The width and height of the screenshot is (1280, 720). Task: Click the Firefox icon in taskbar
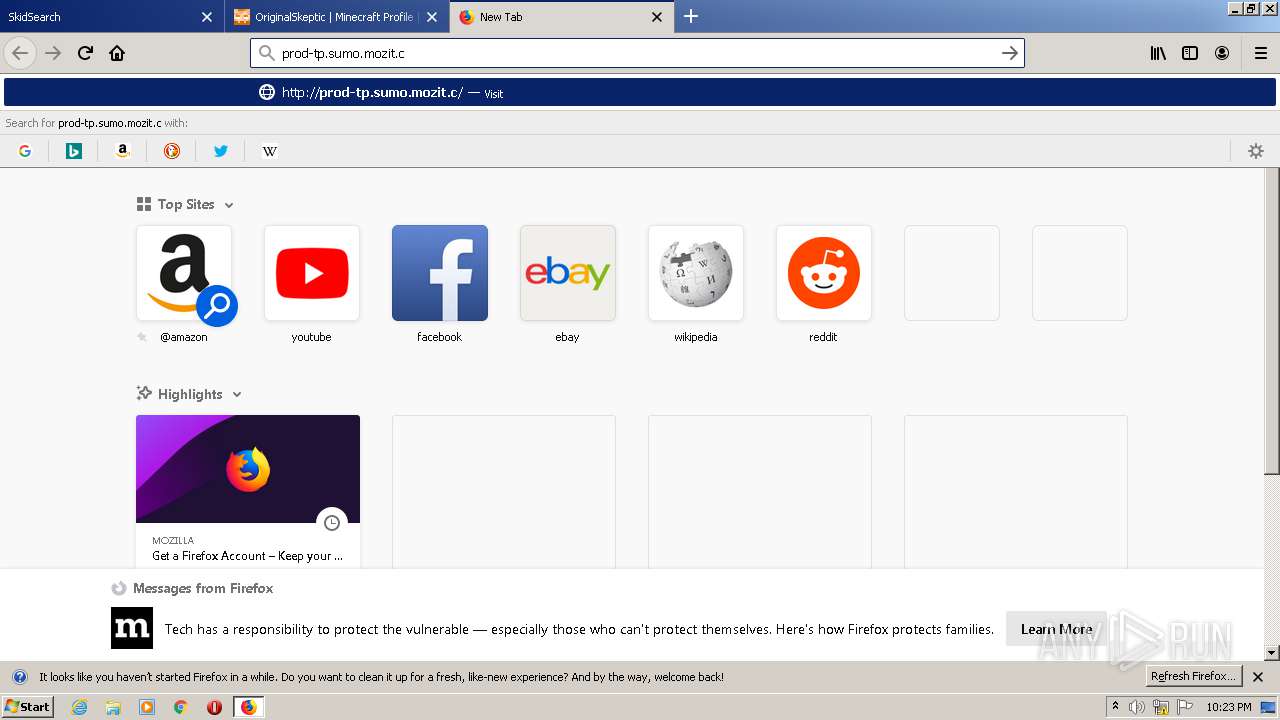(248, 707)
